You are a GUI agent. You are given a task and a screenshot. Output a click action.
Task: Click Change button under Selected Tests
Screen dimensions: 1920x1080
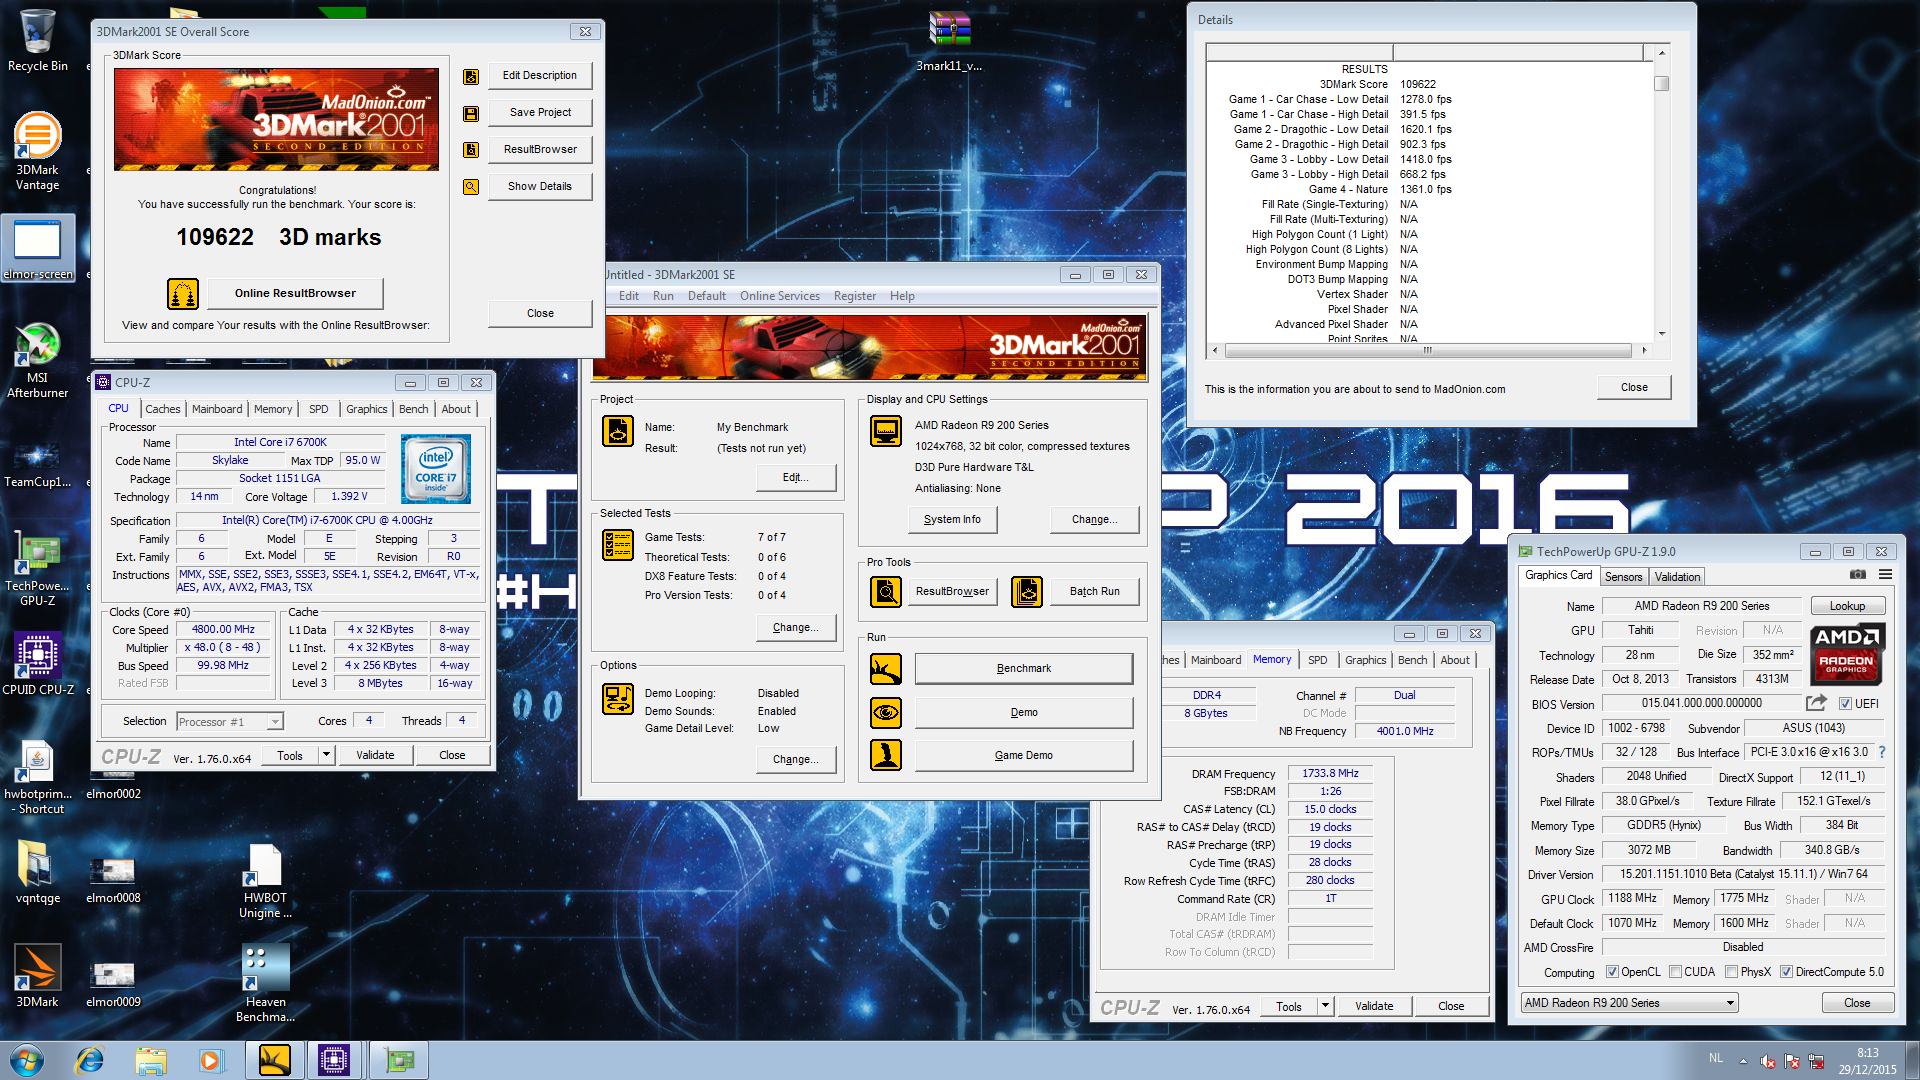coord(796,627)
